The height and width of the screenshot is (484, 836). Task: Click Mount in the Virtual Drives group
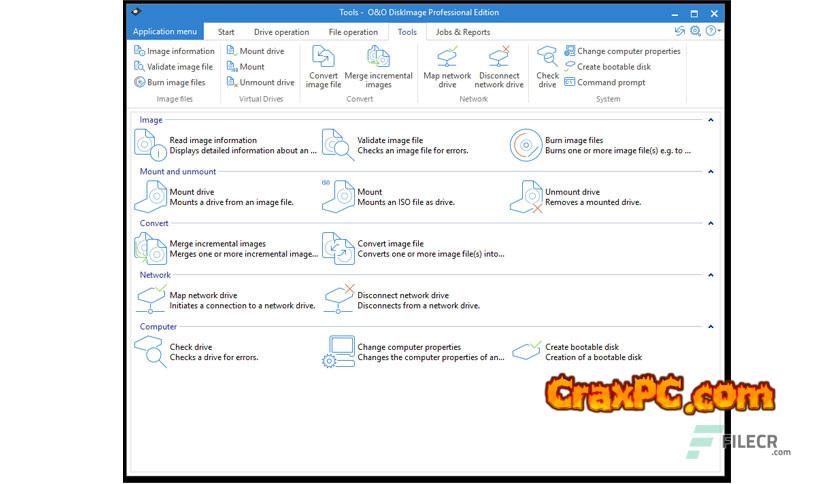tap(246, 67)
